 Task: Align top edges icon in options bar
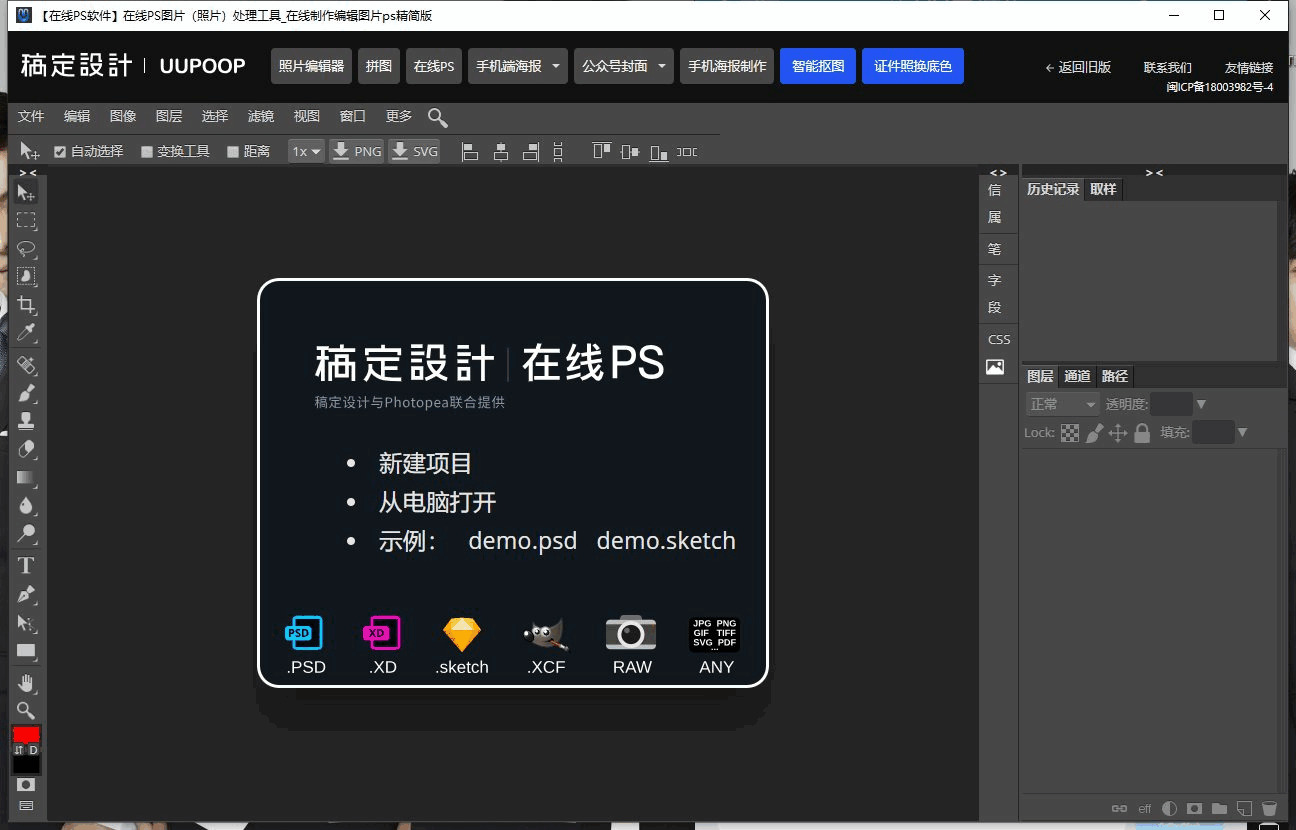point(601,152)
